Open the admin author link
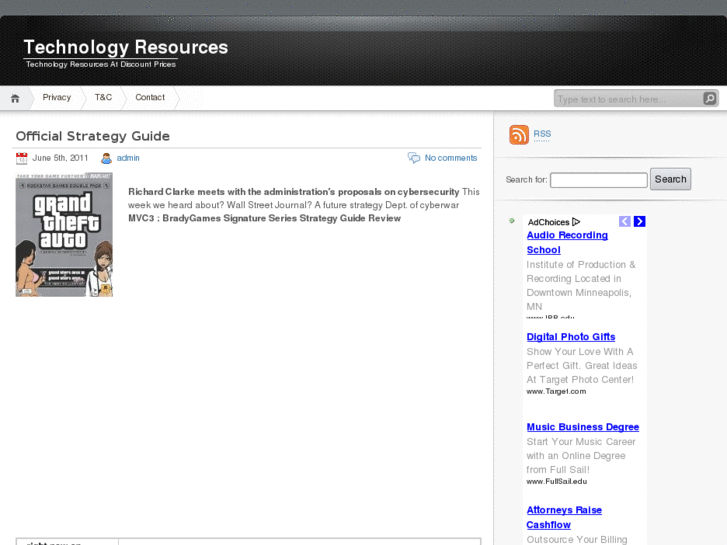 (x=128, y=158)
